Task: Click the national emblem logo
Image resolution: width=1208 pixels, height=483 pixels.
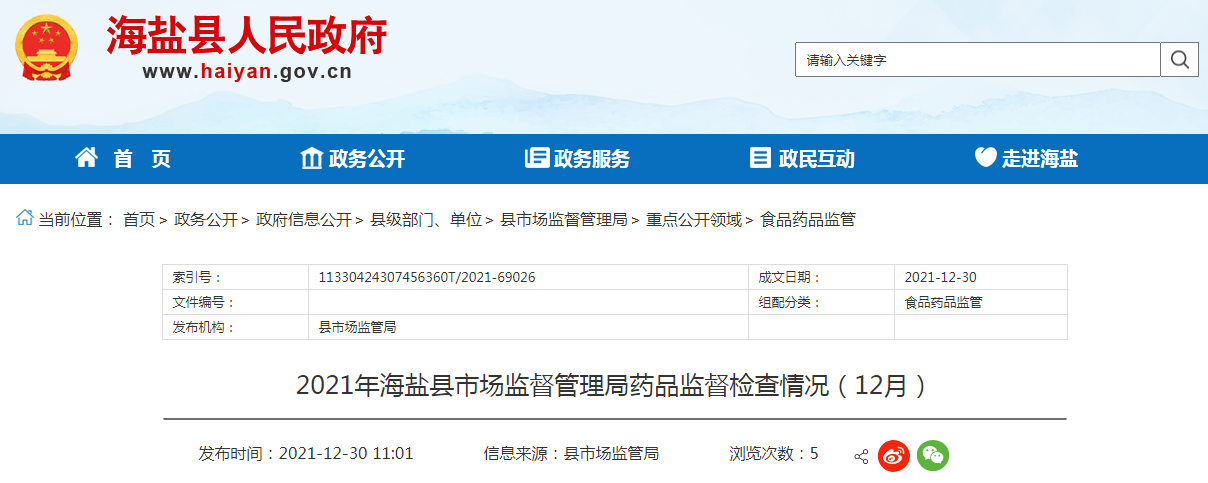Action: (x=46, y=47)
